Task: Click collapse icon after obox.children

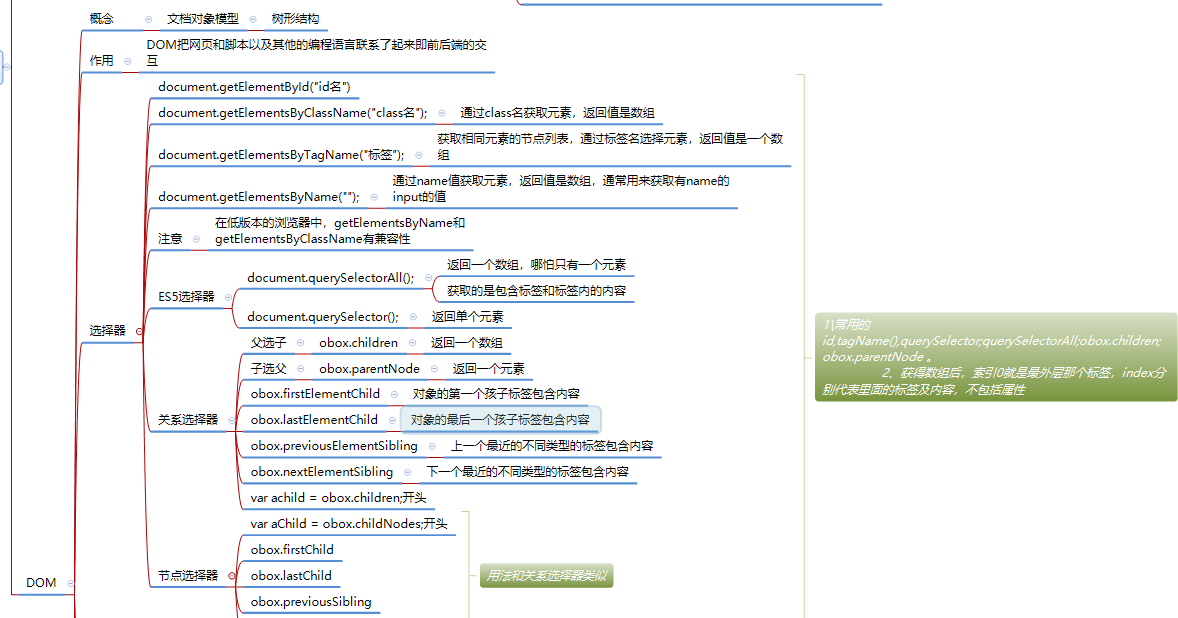Action: pyautogui.click(x=411, y=343)
